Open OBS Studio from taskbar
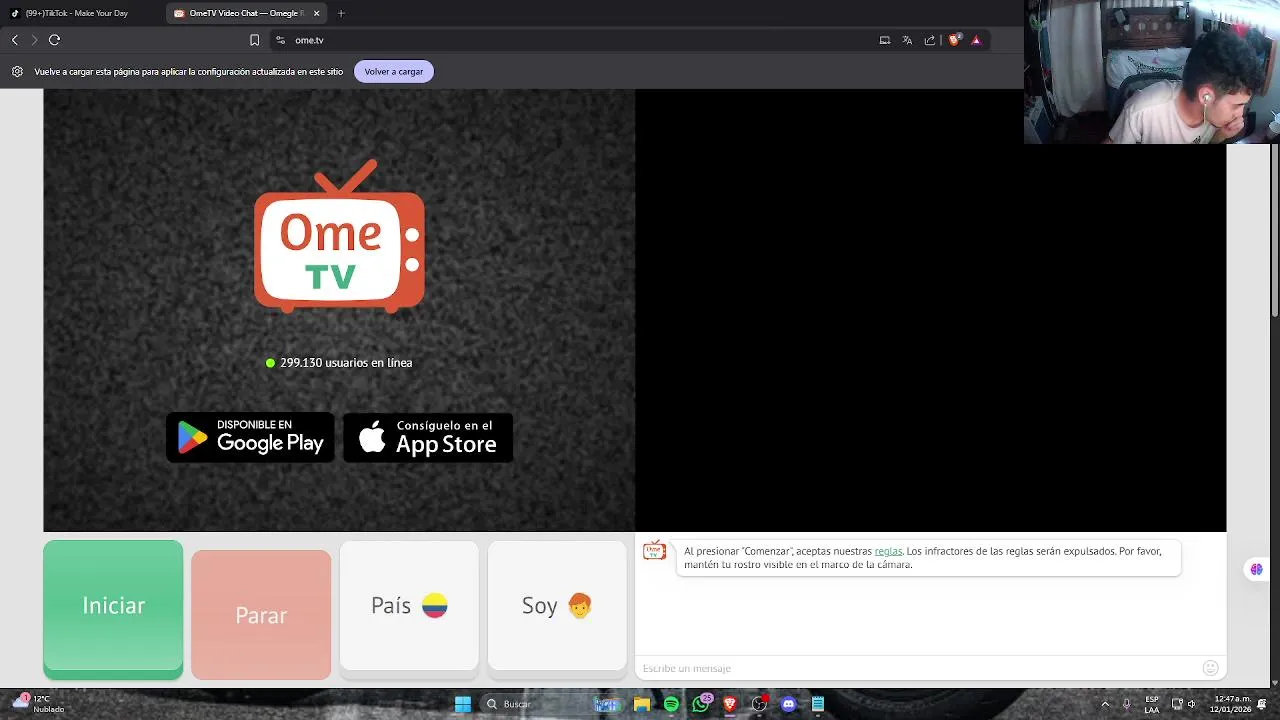 759,704
